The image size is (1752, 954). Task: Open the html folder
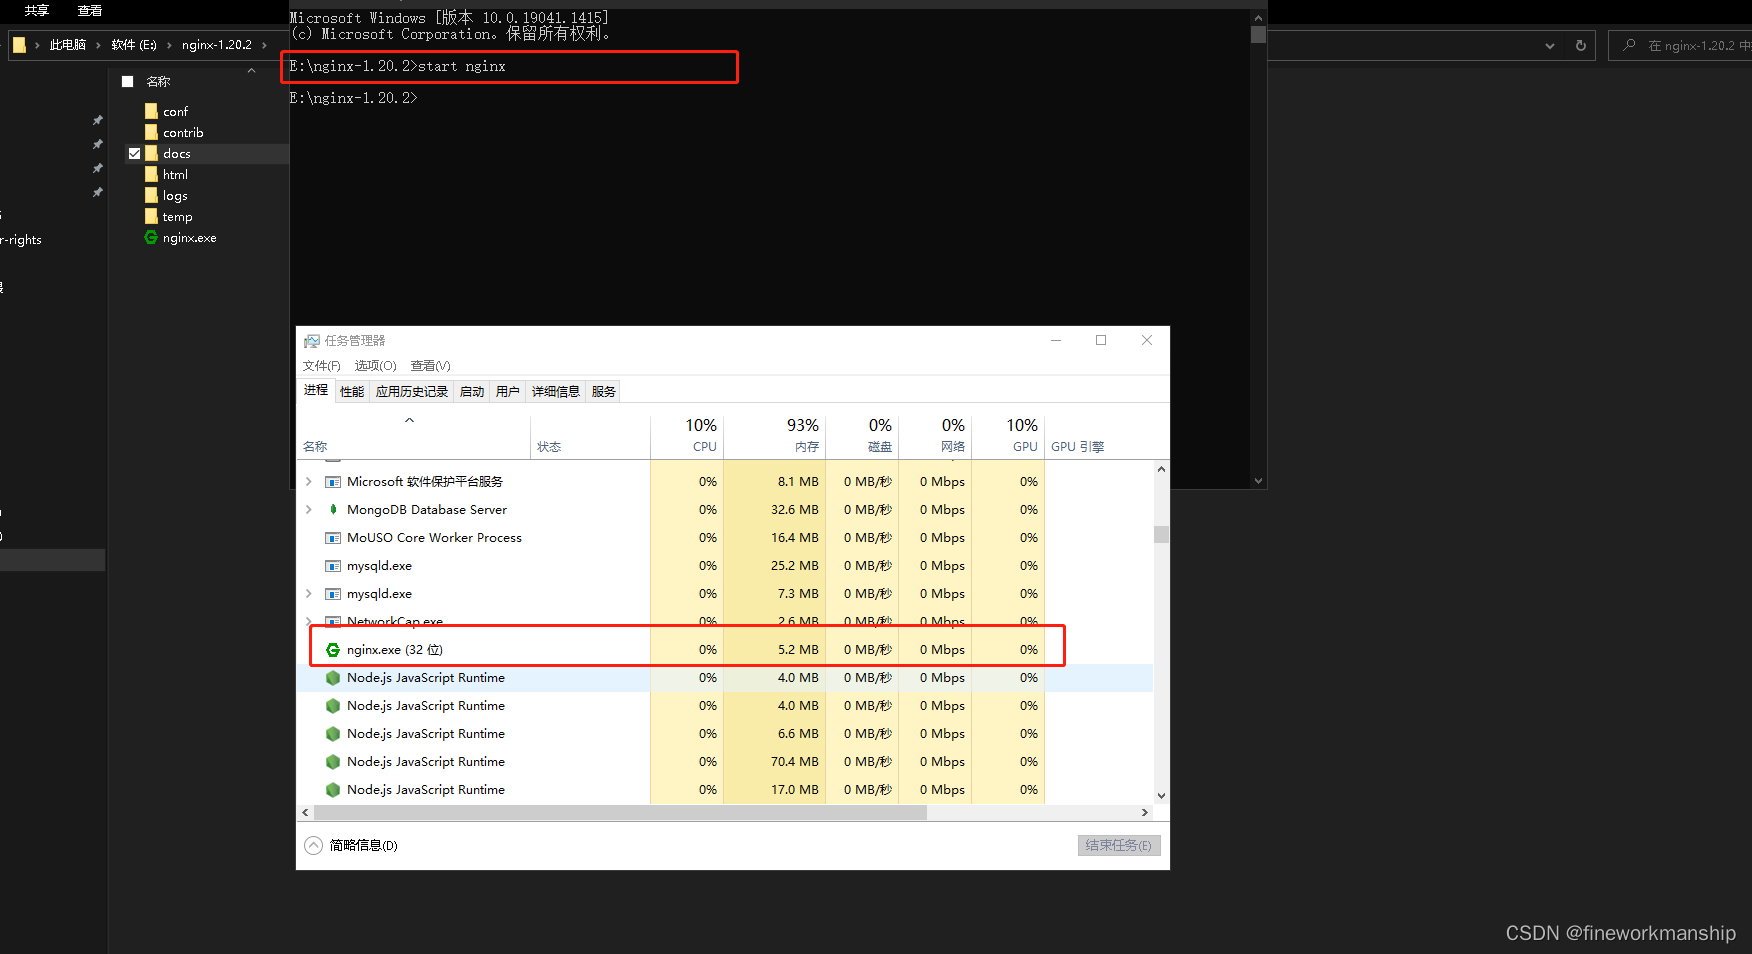click(x=174, y=174)
